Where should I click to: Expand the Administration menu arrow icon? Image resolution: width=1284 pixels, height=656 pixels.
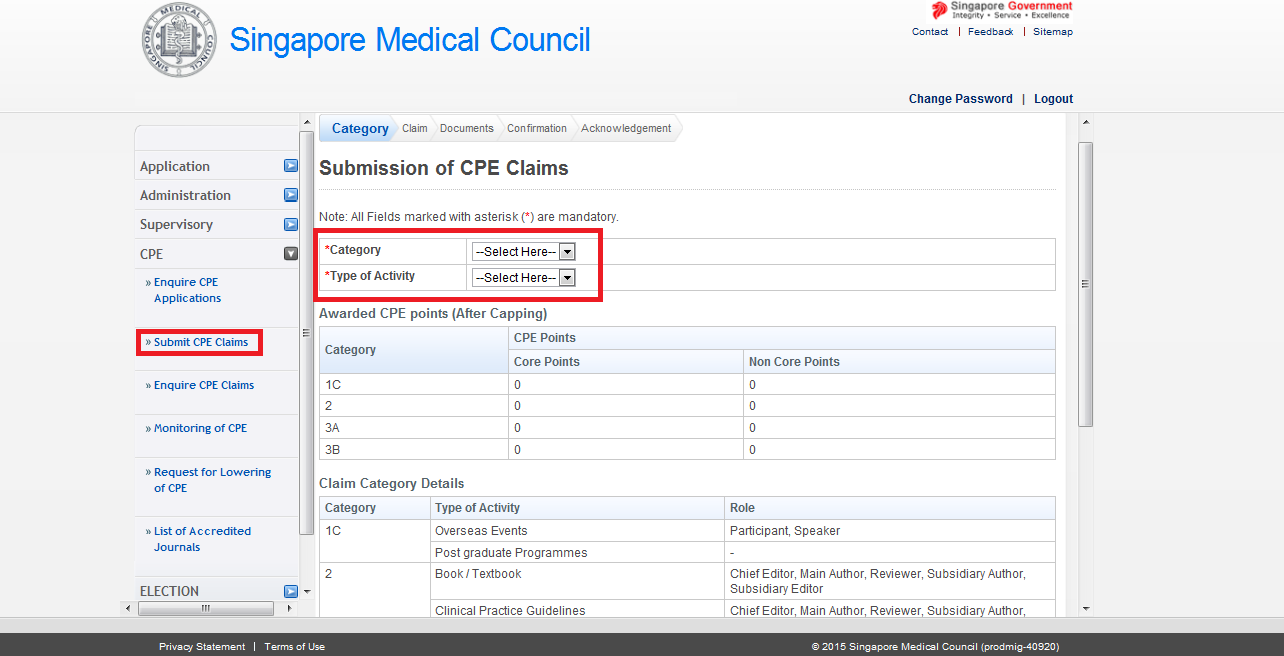pos(291,195)
